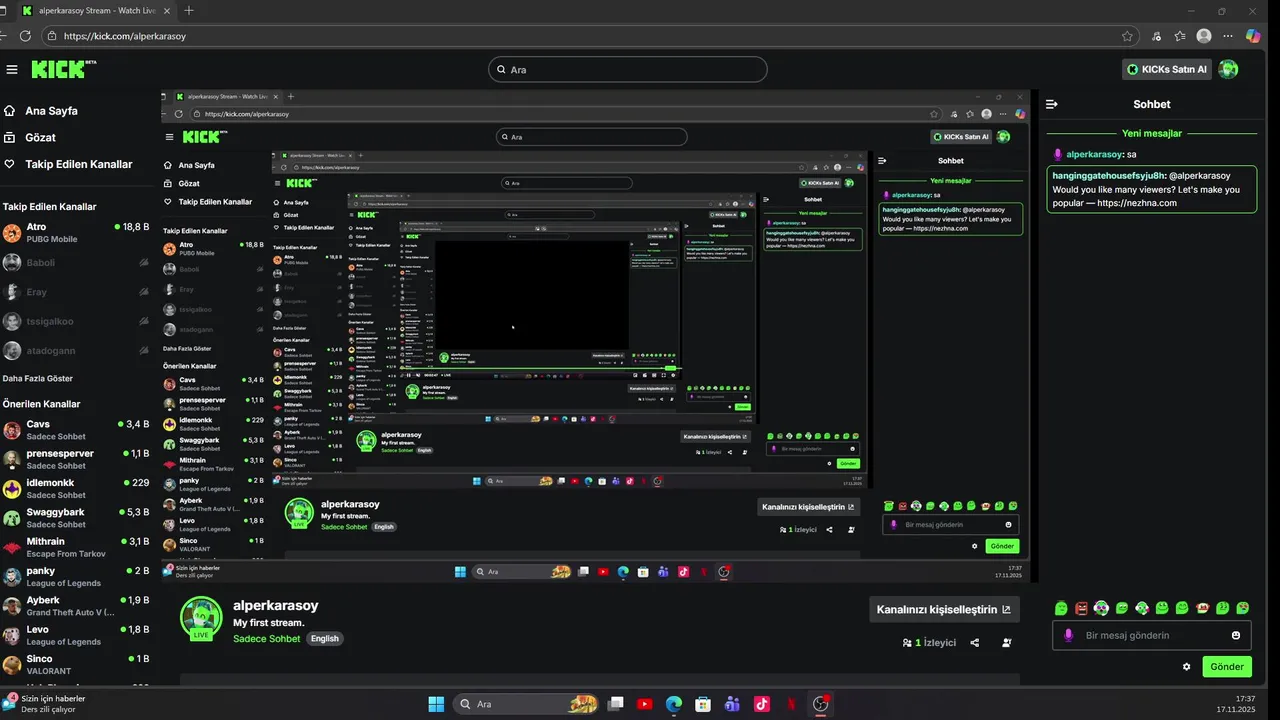Open the emoji picker in chat box

1236,635
